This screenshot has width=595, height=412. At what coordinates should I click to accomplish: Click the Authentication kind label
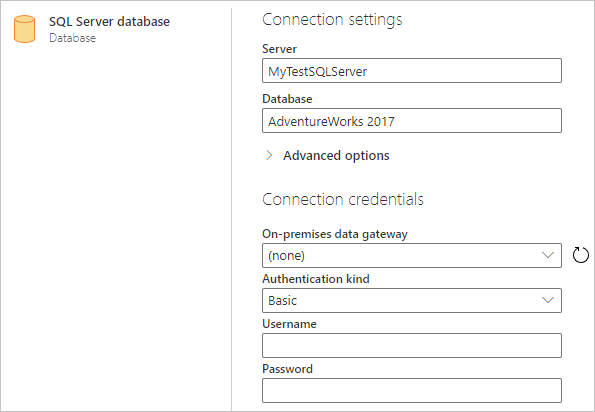point(316,279)
